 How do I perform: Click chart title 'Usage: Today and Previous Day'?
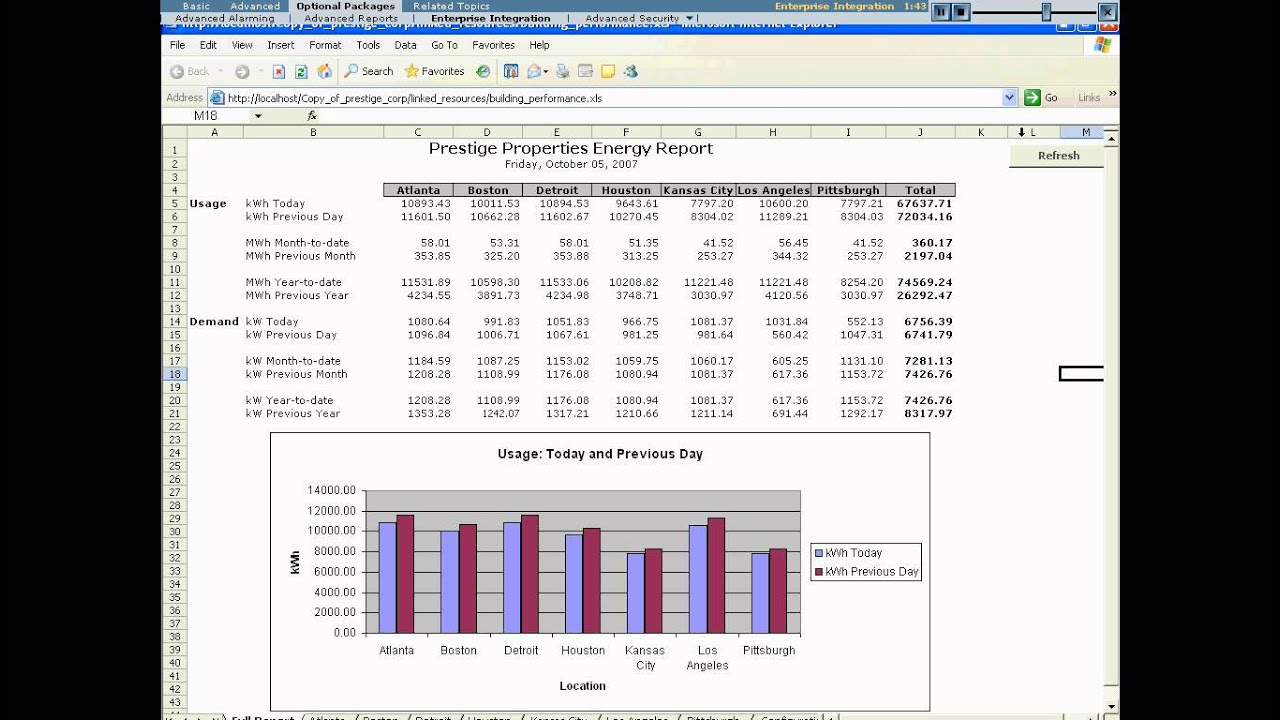click(x=600, y=454)
